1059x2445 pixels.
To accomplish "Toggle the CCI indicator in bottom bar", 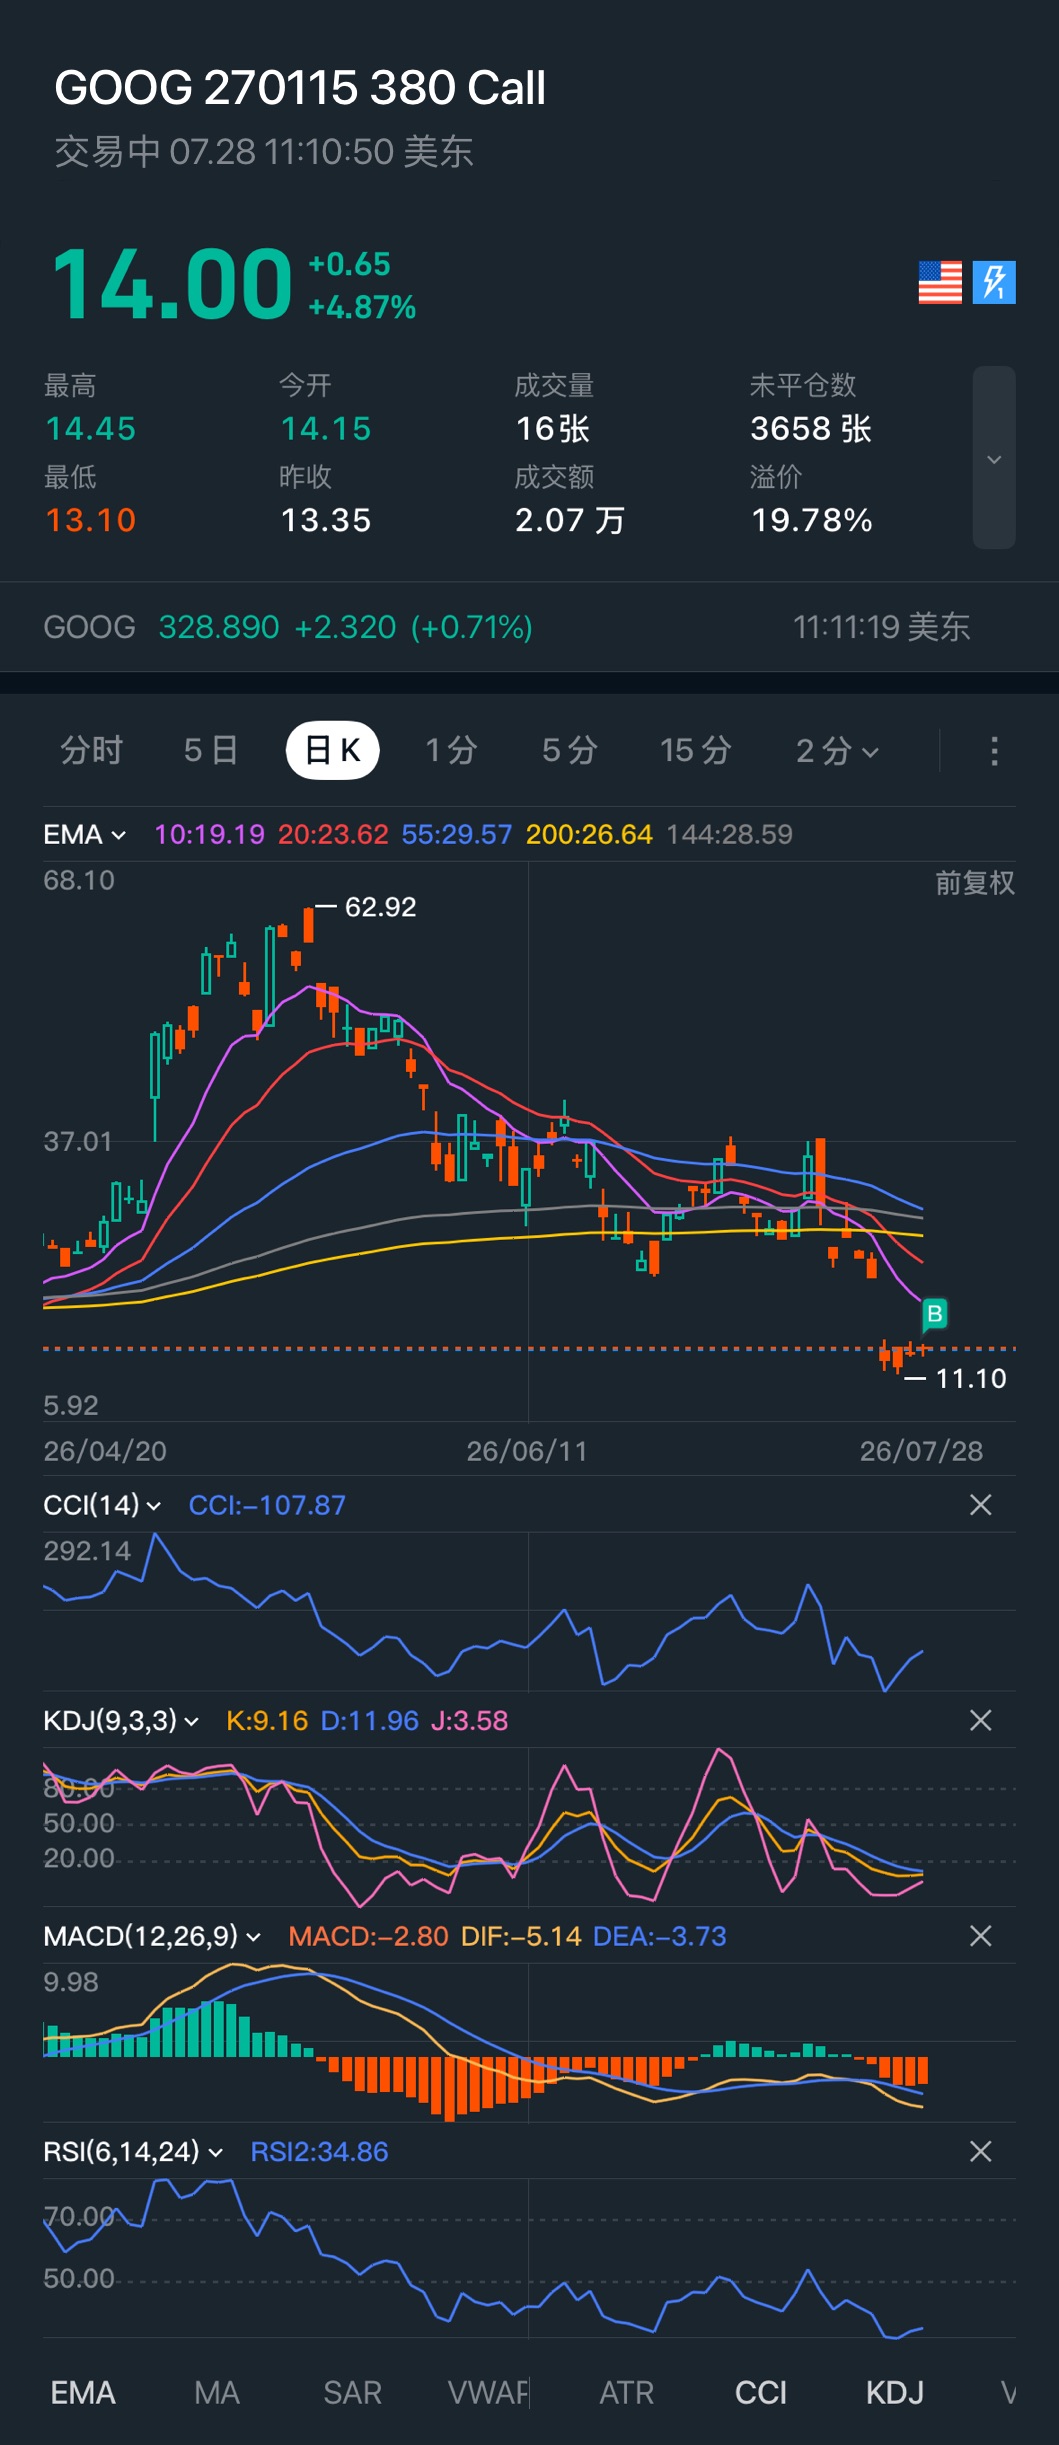I will coord(761,2393).
